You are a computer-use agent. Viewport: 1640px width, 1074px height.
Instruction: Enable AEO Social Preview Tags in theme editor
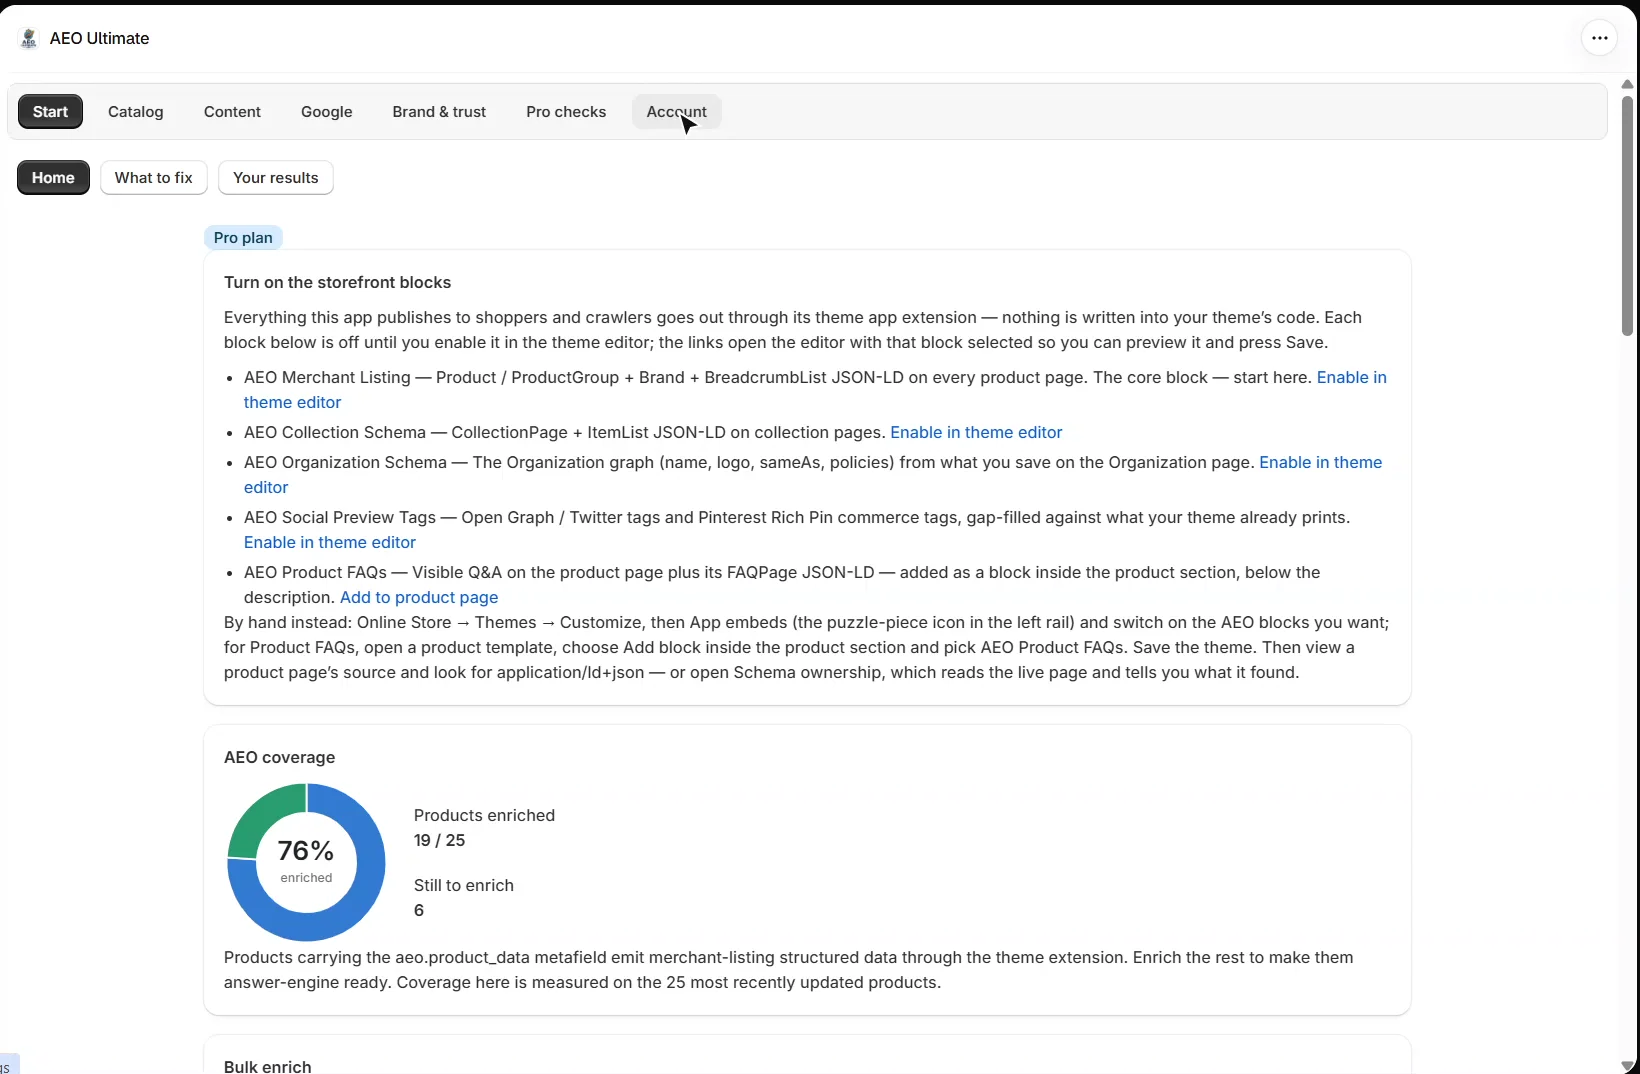[x=330, y=542]
